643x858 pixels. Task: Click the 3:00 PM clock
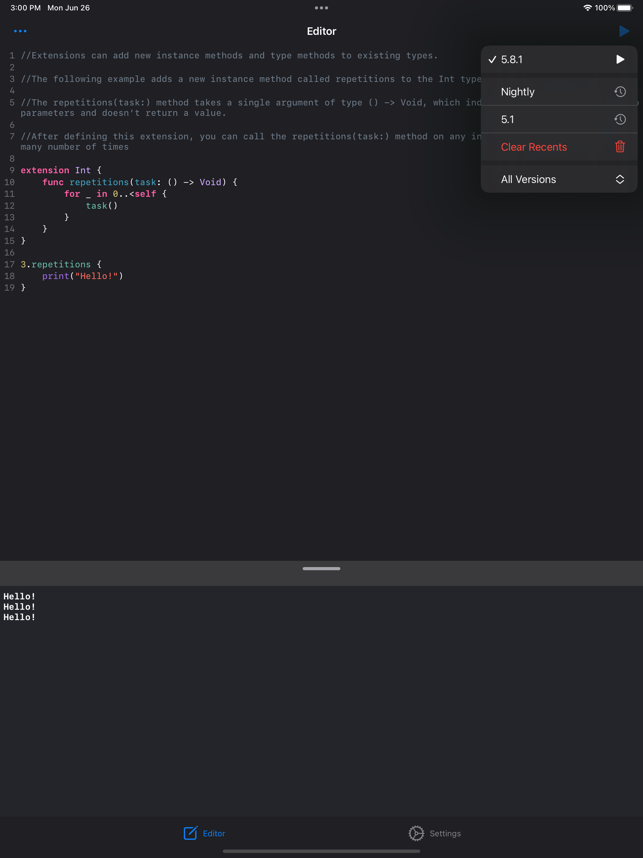(x=26, y=8)
